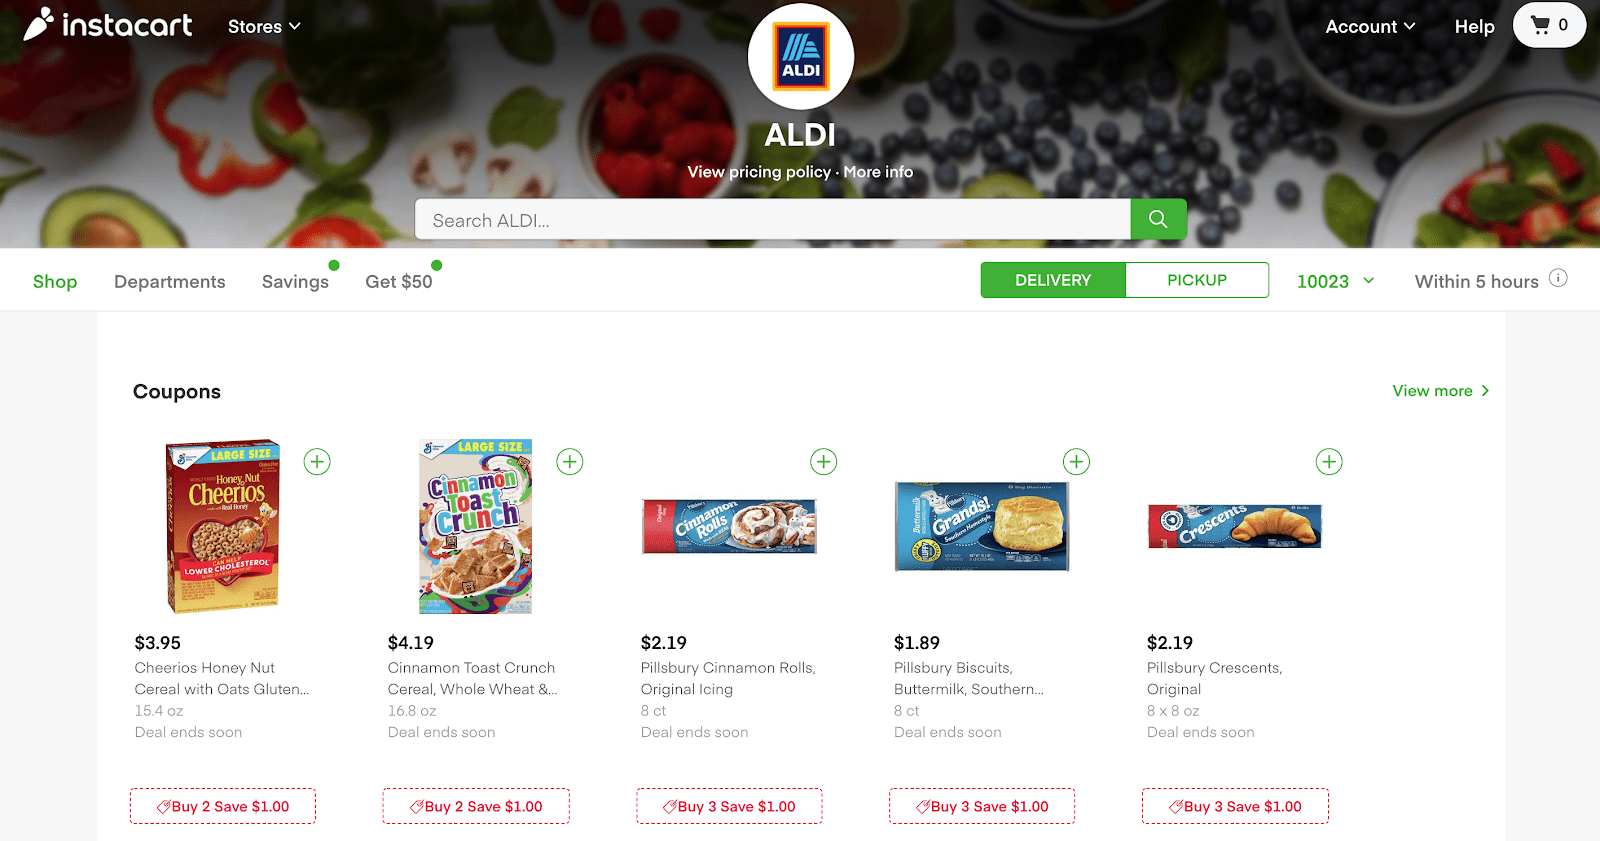Click Buy 2 Save $1.00 Cheerios coupon
The height and width of the screenshot is (841, 1600).
tap(223, 806)
